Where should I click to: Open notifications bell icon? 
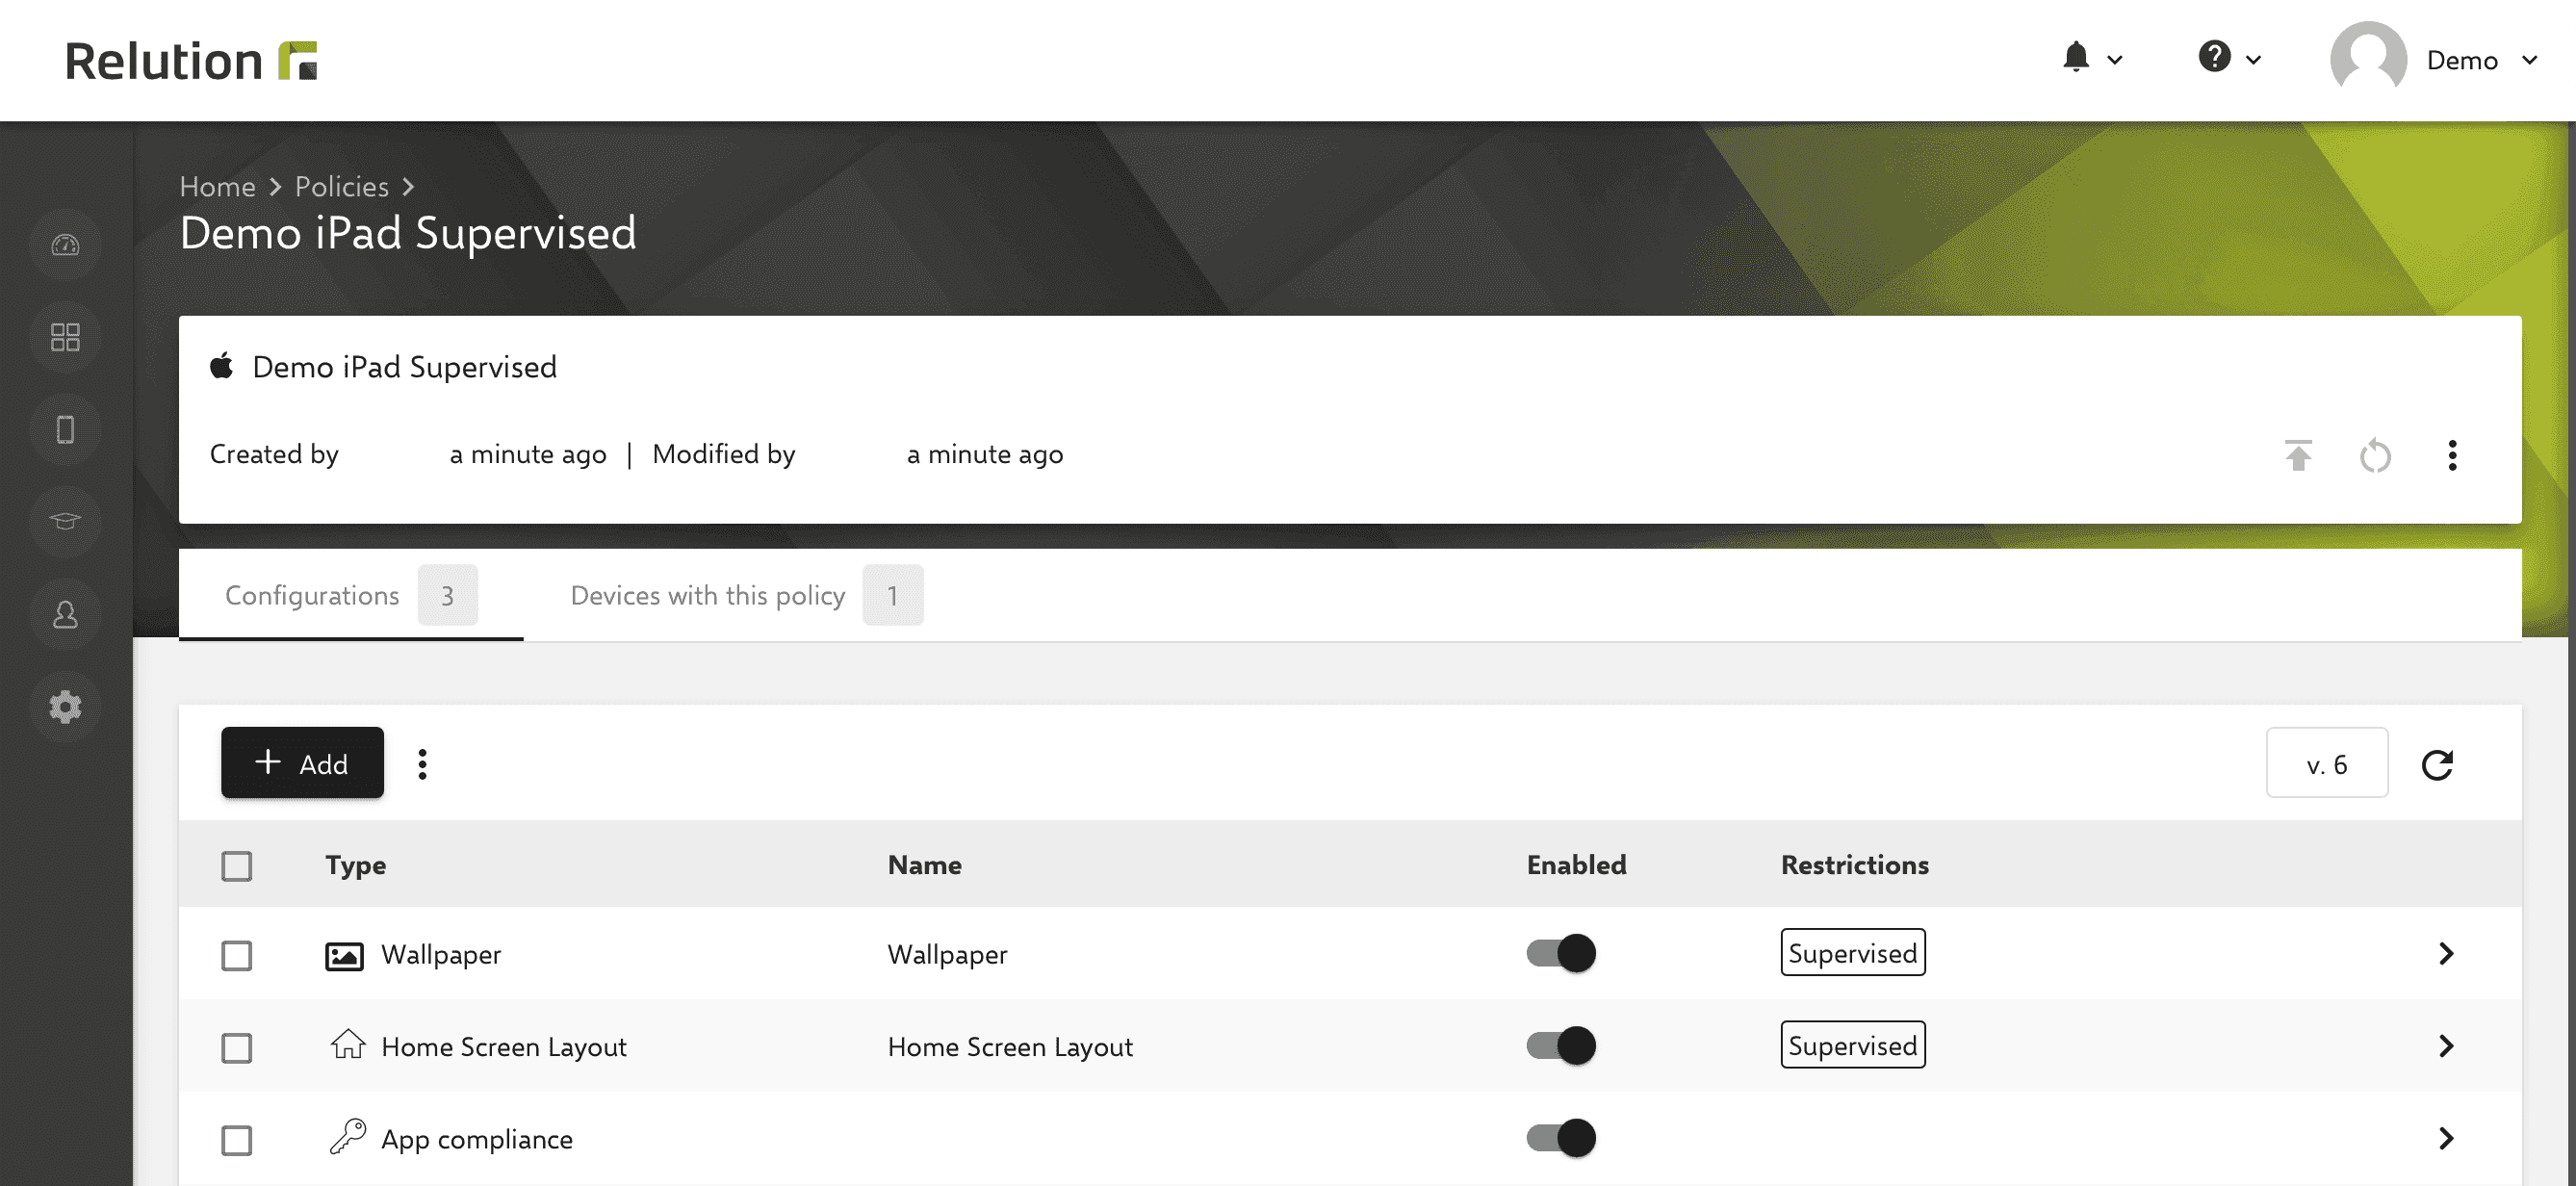2076,56
